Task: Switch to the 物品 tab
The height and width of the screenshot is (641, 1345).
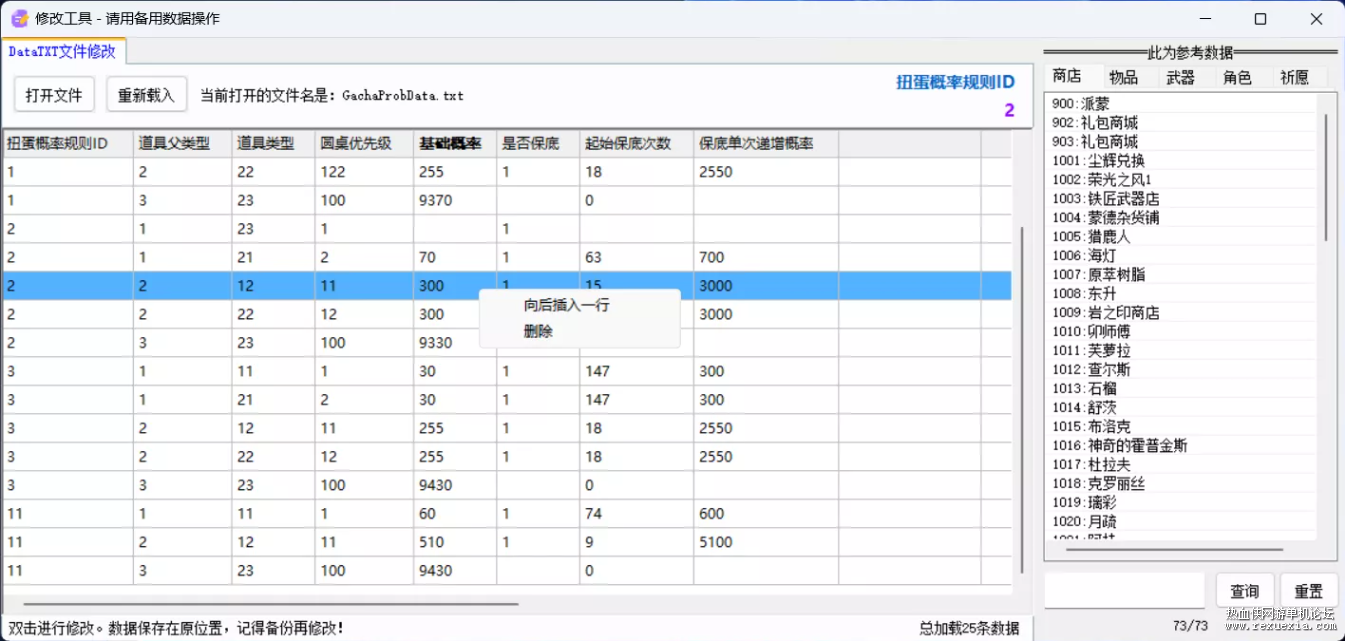Action: coord(1123,77)
